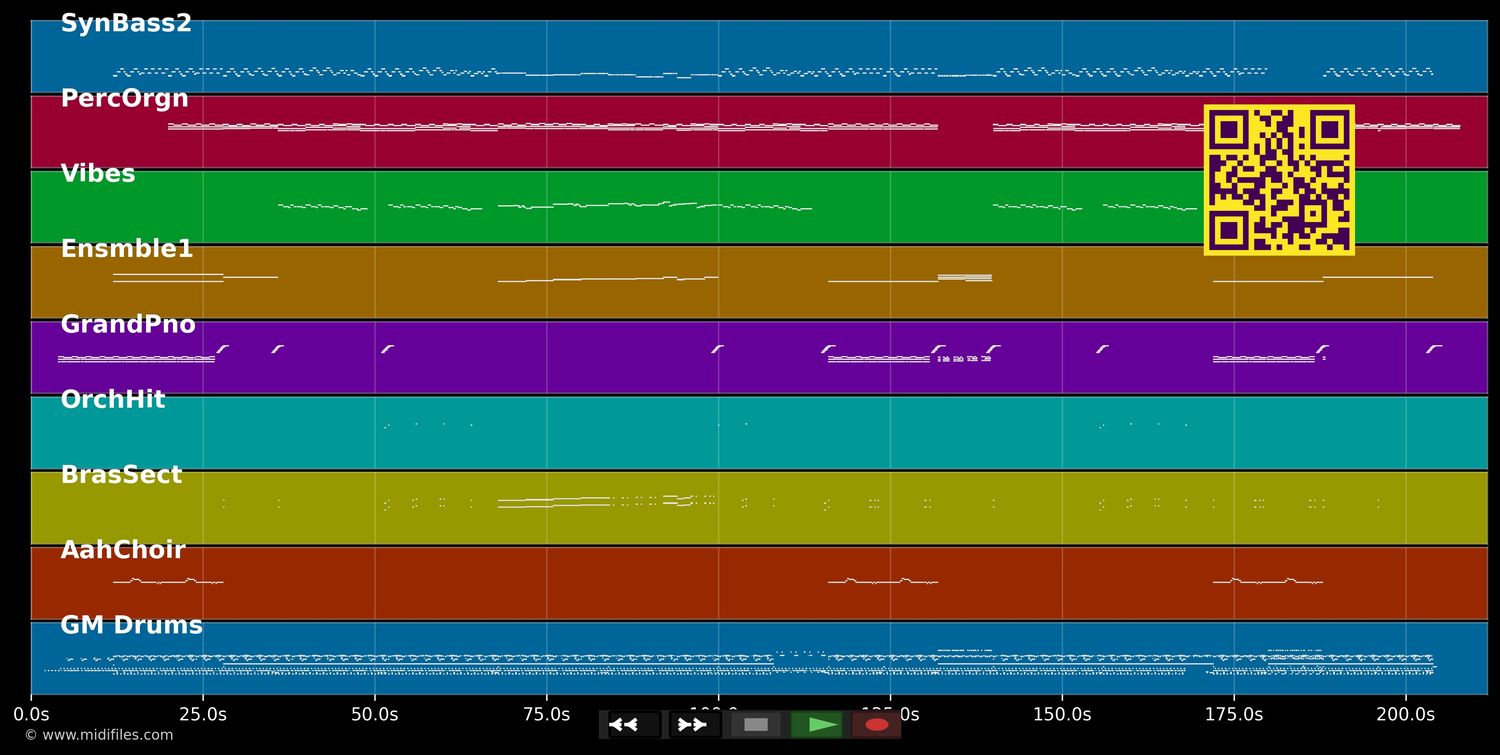Screen dimensions: 1500x755
Task: Click the 0.0s start time label
Action: click(x=31, y=714)
